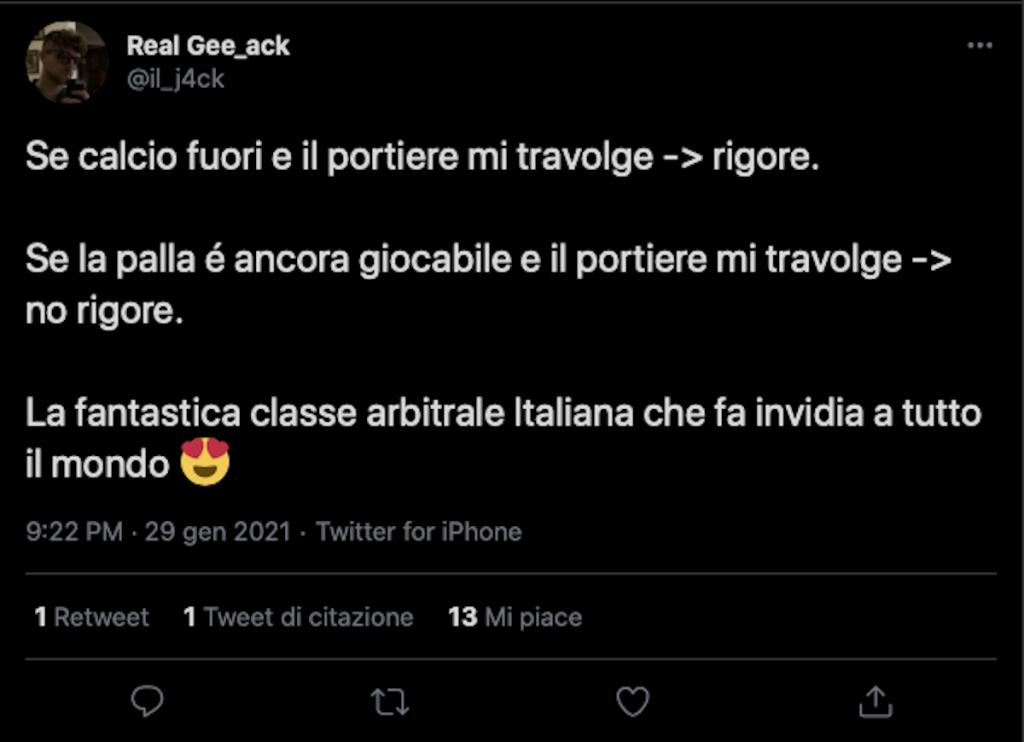Open the author's profile picture
This screenshot has height=742, width=1024.
66,62
